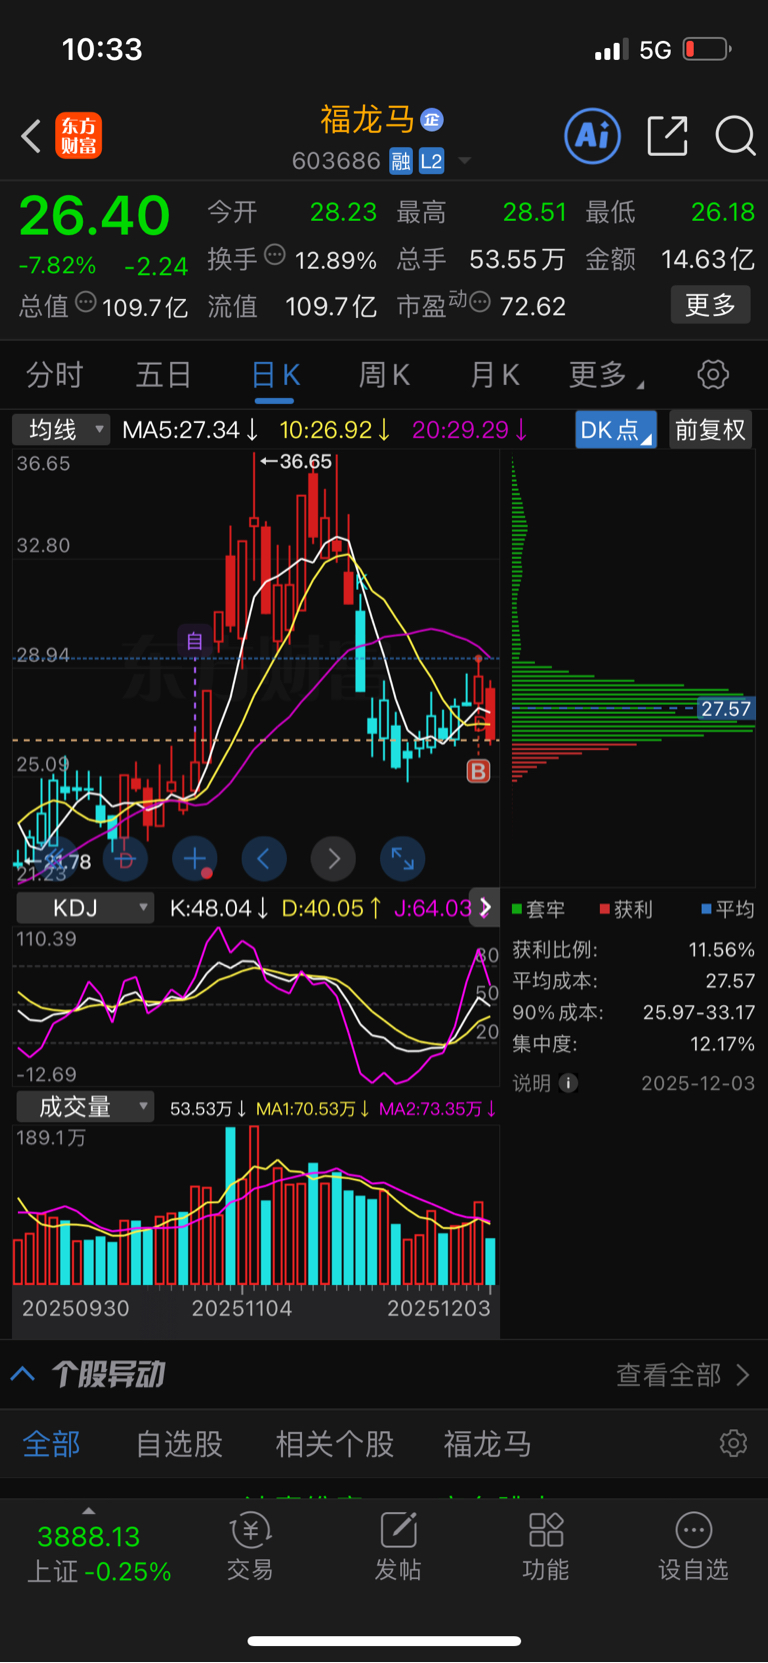This screenshot has width=768, height=1663.
Task: Tap the 集中度 12.17% value
Action: pyautogui.click(x=722, y=1044)
